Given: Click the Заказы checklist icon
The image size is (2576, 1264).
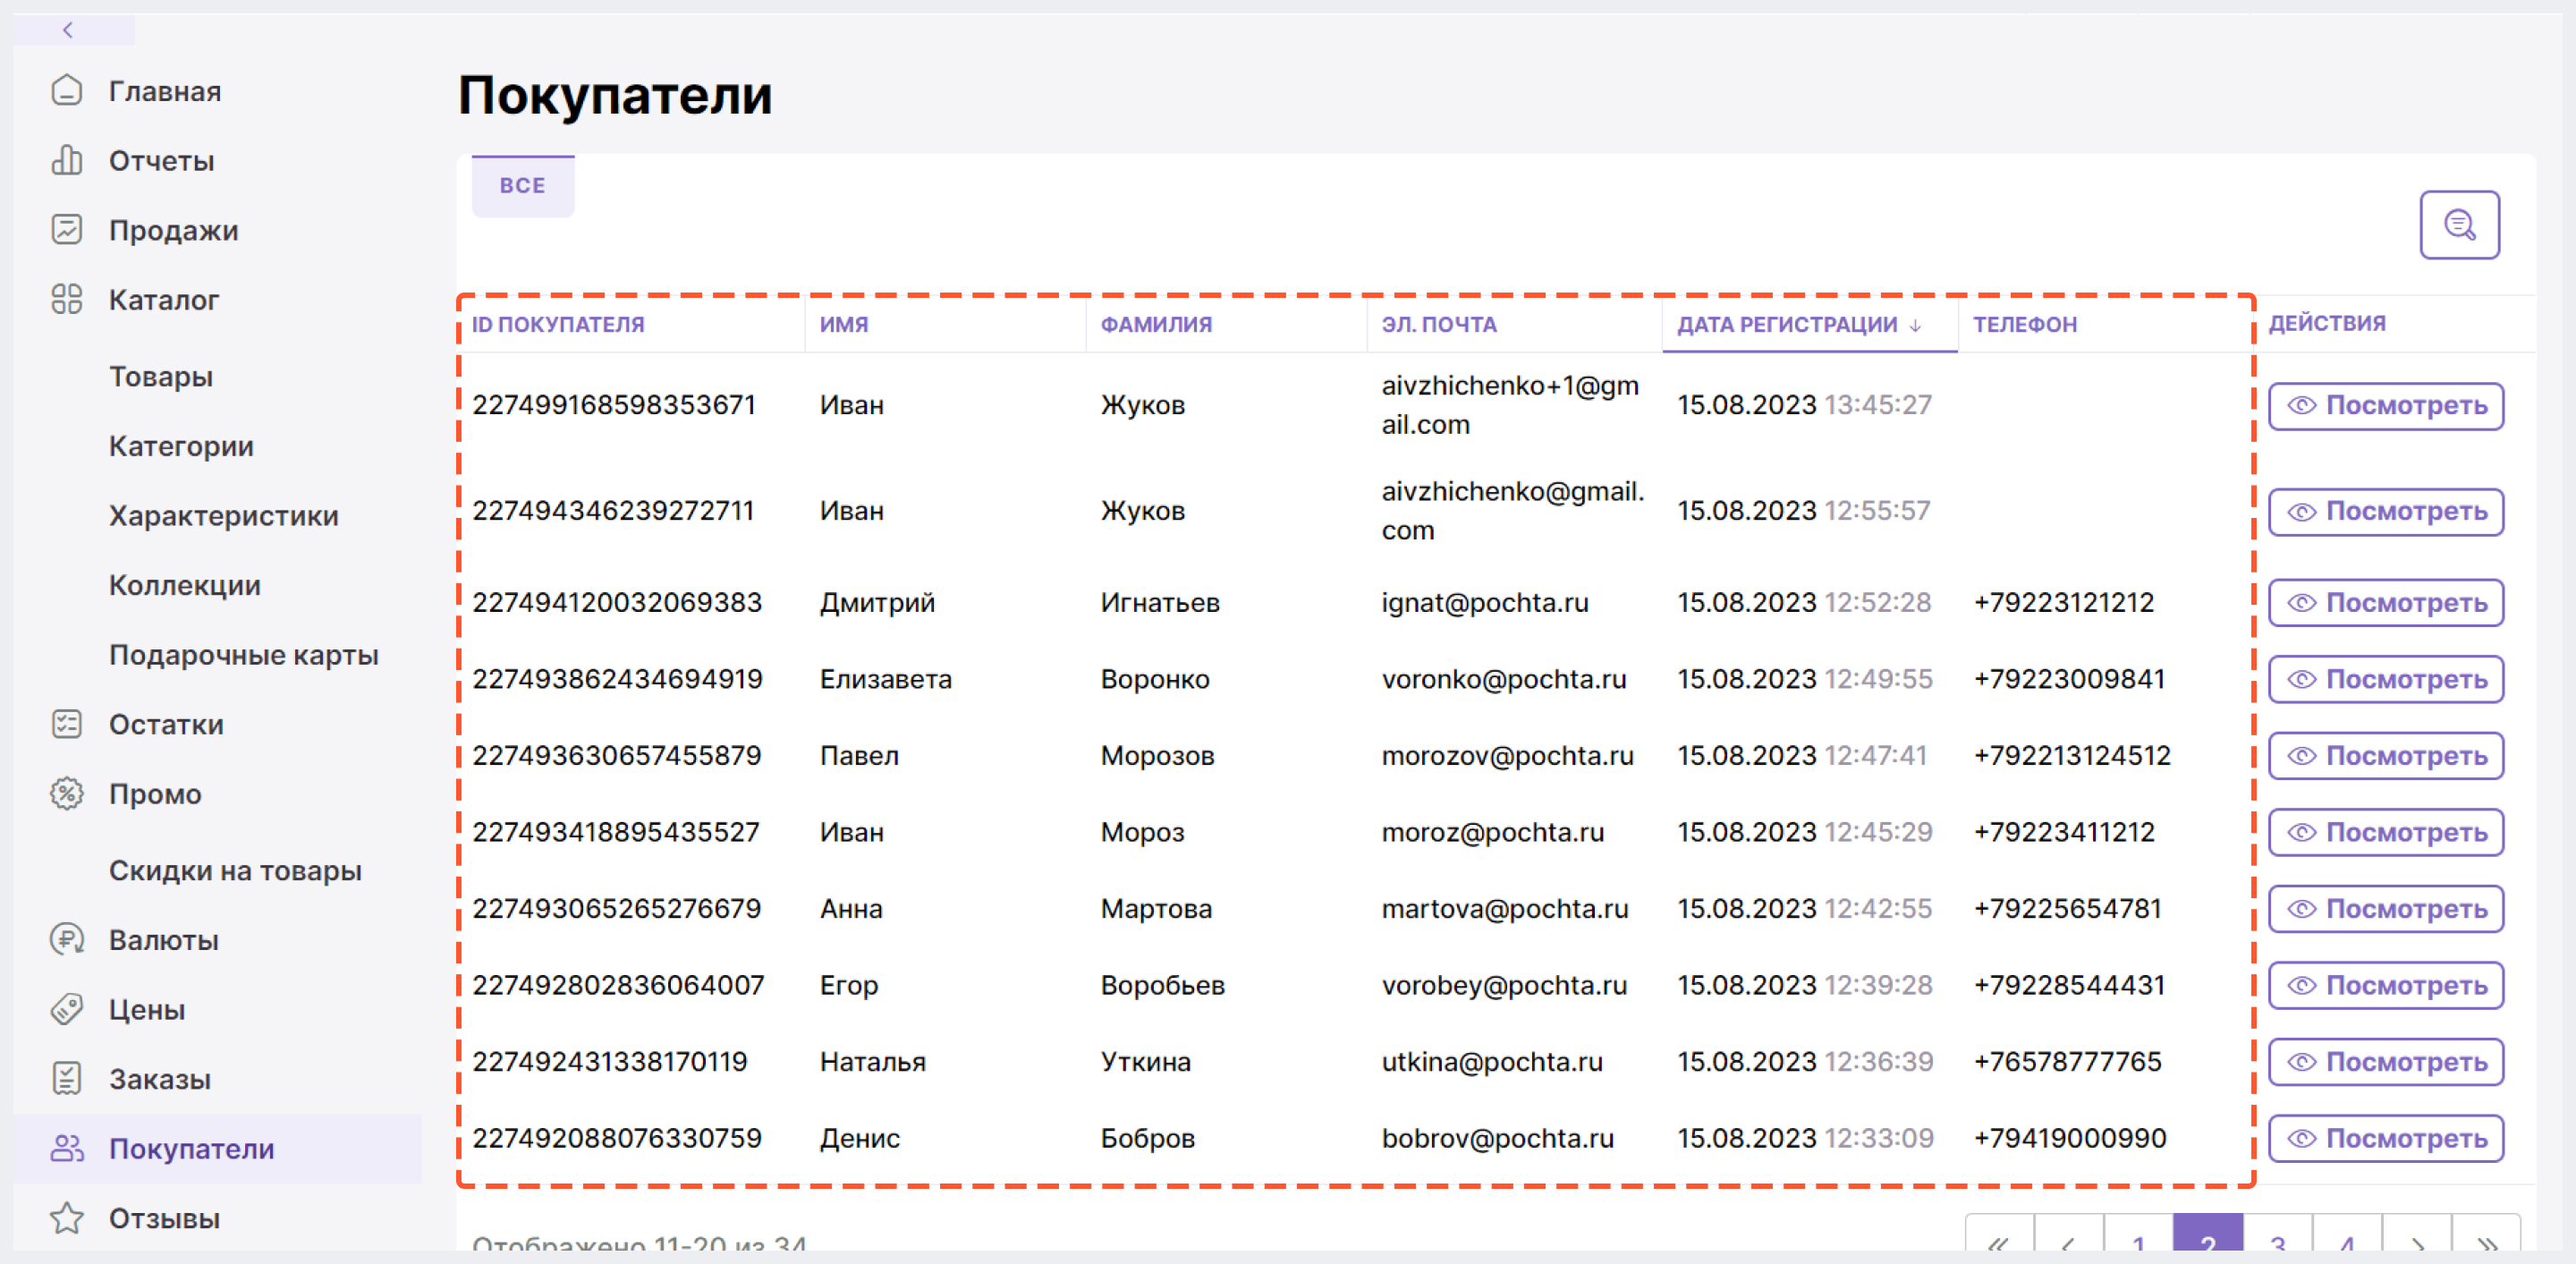Looking at the screenshot, I should (x=66, y=1079).
